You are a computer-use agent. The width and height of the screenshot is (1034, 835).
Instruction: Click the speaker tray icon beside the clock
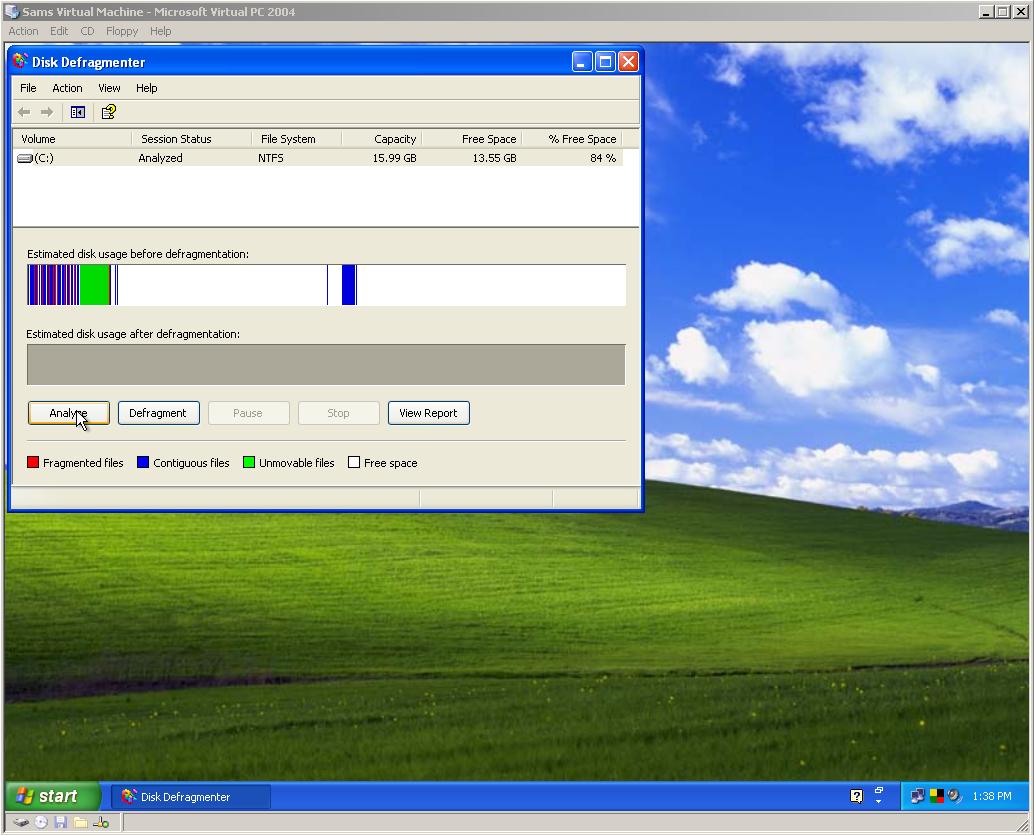click(954, 796)
